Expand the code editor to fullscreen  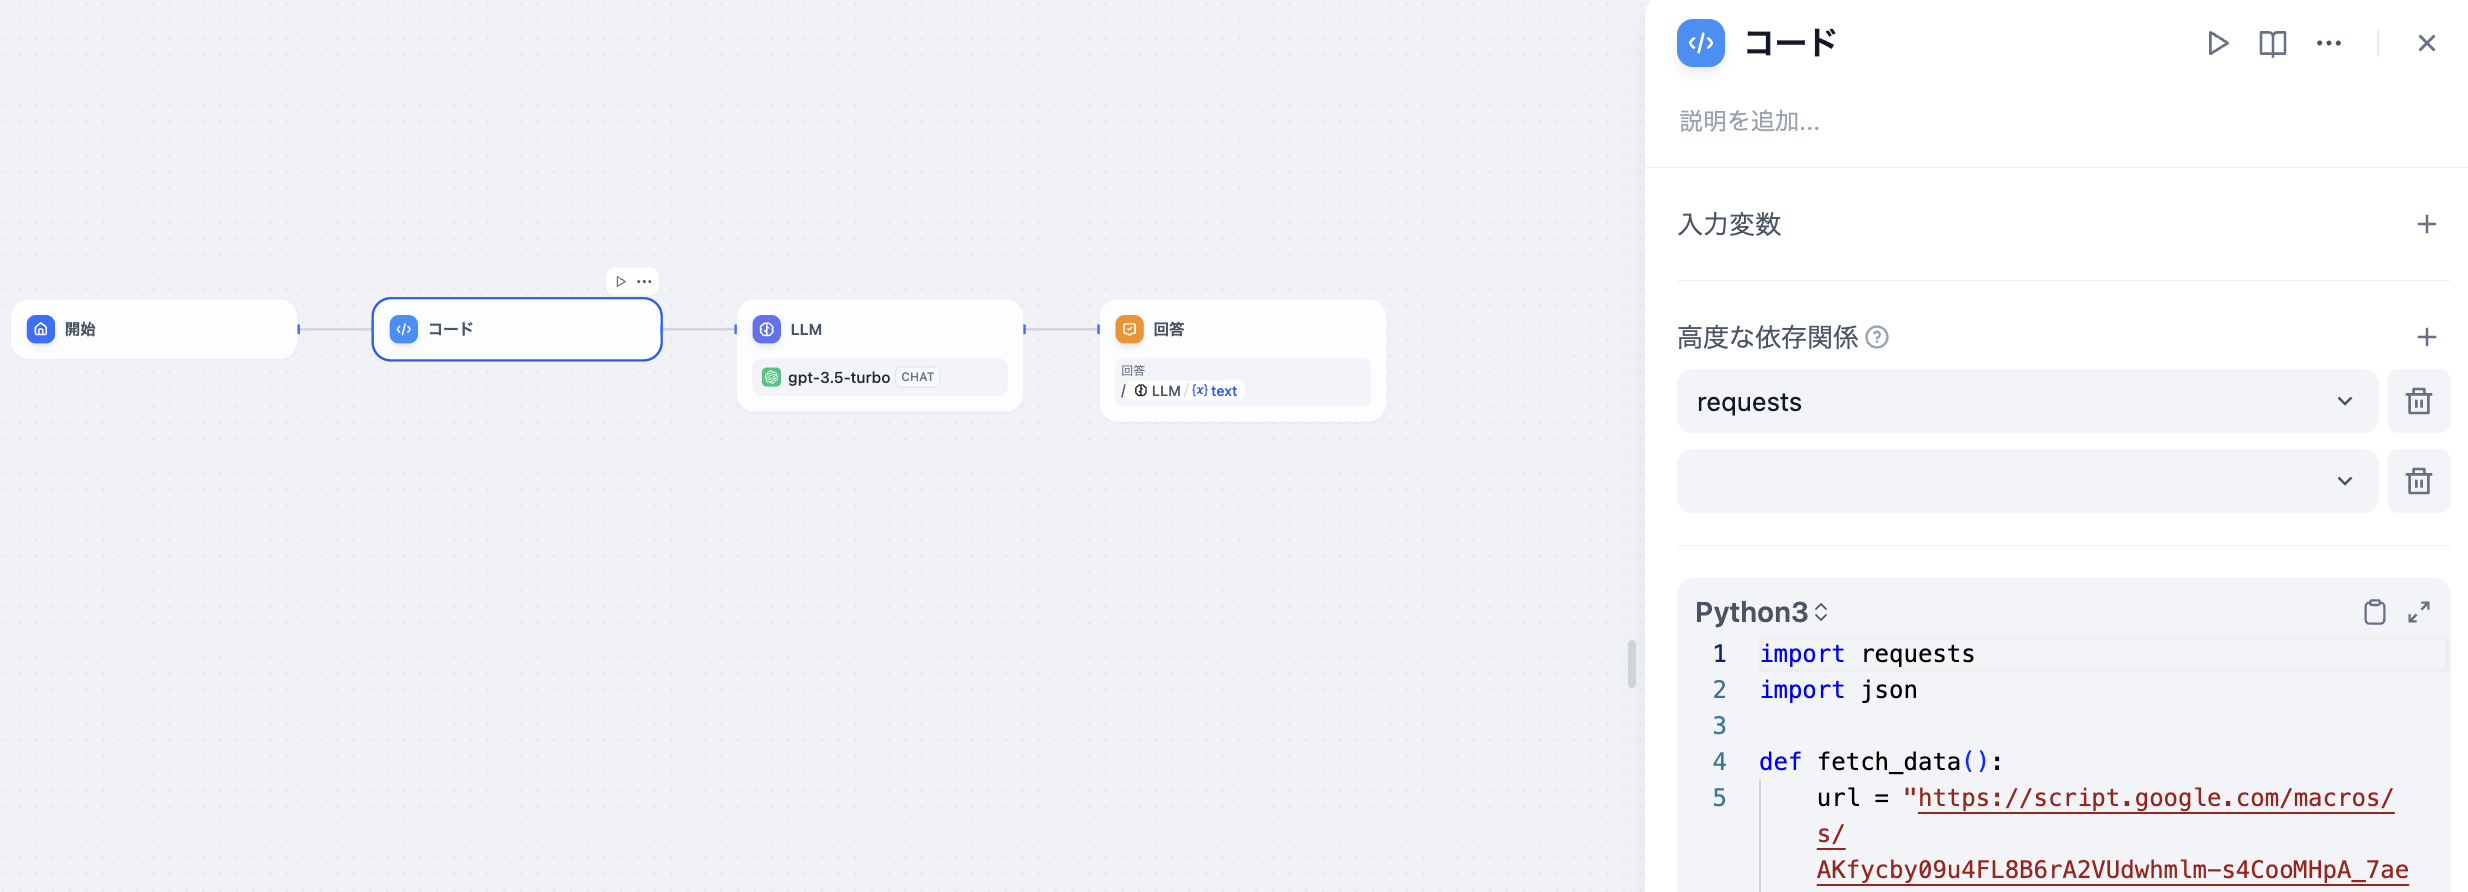2418,612
